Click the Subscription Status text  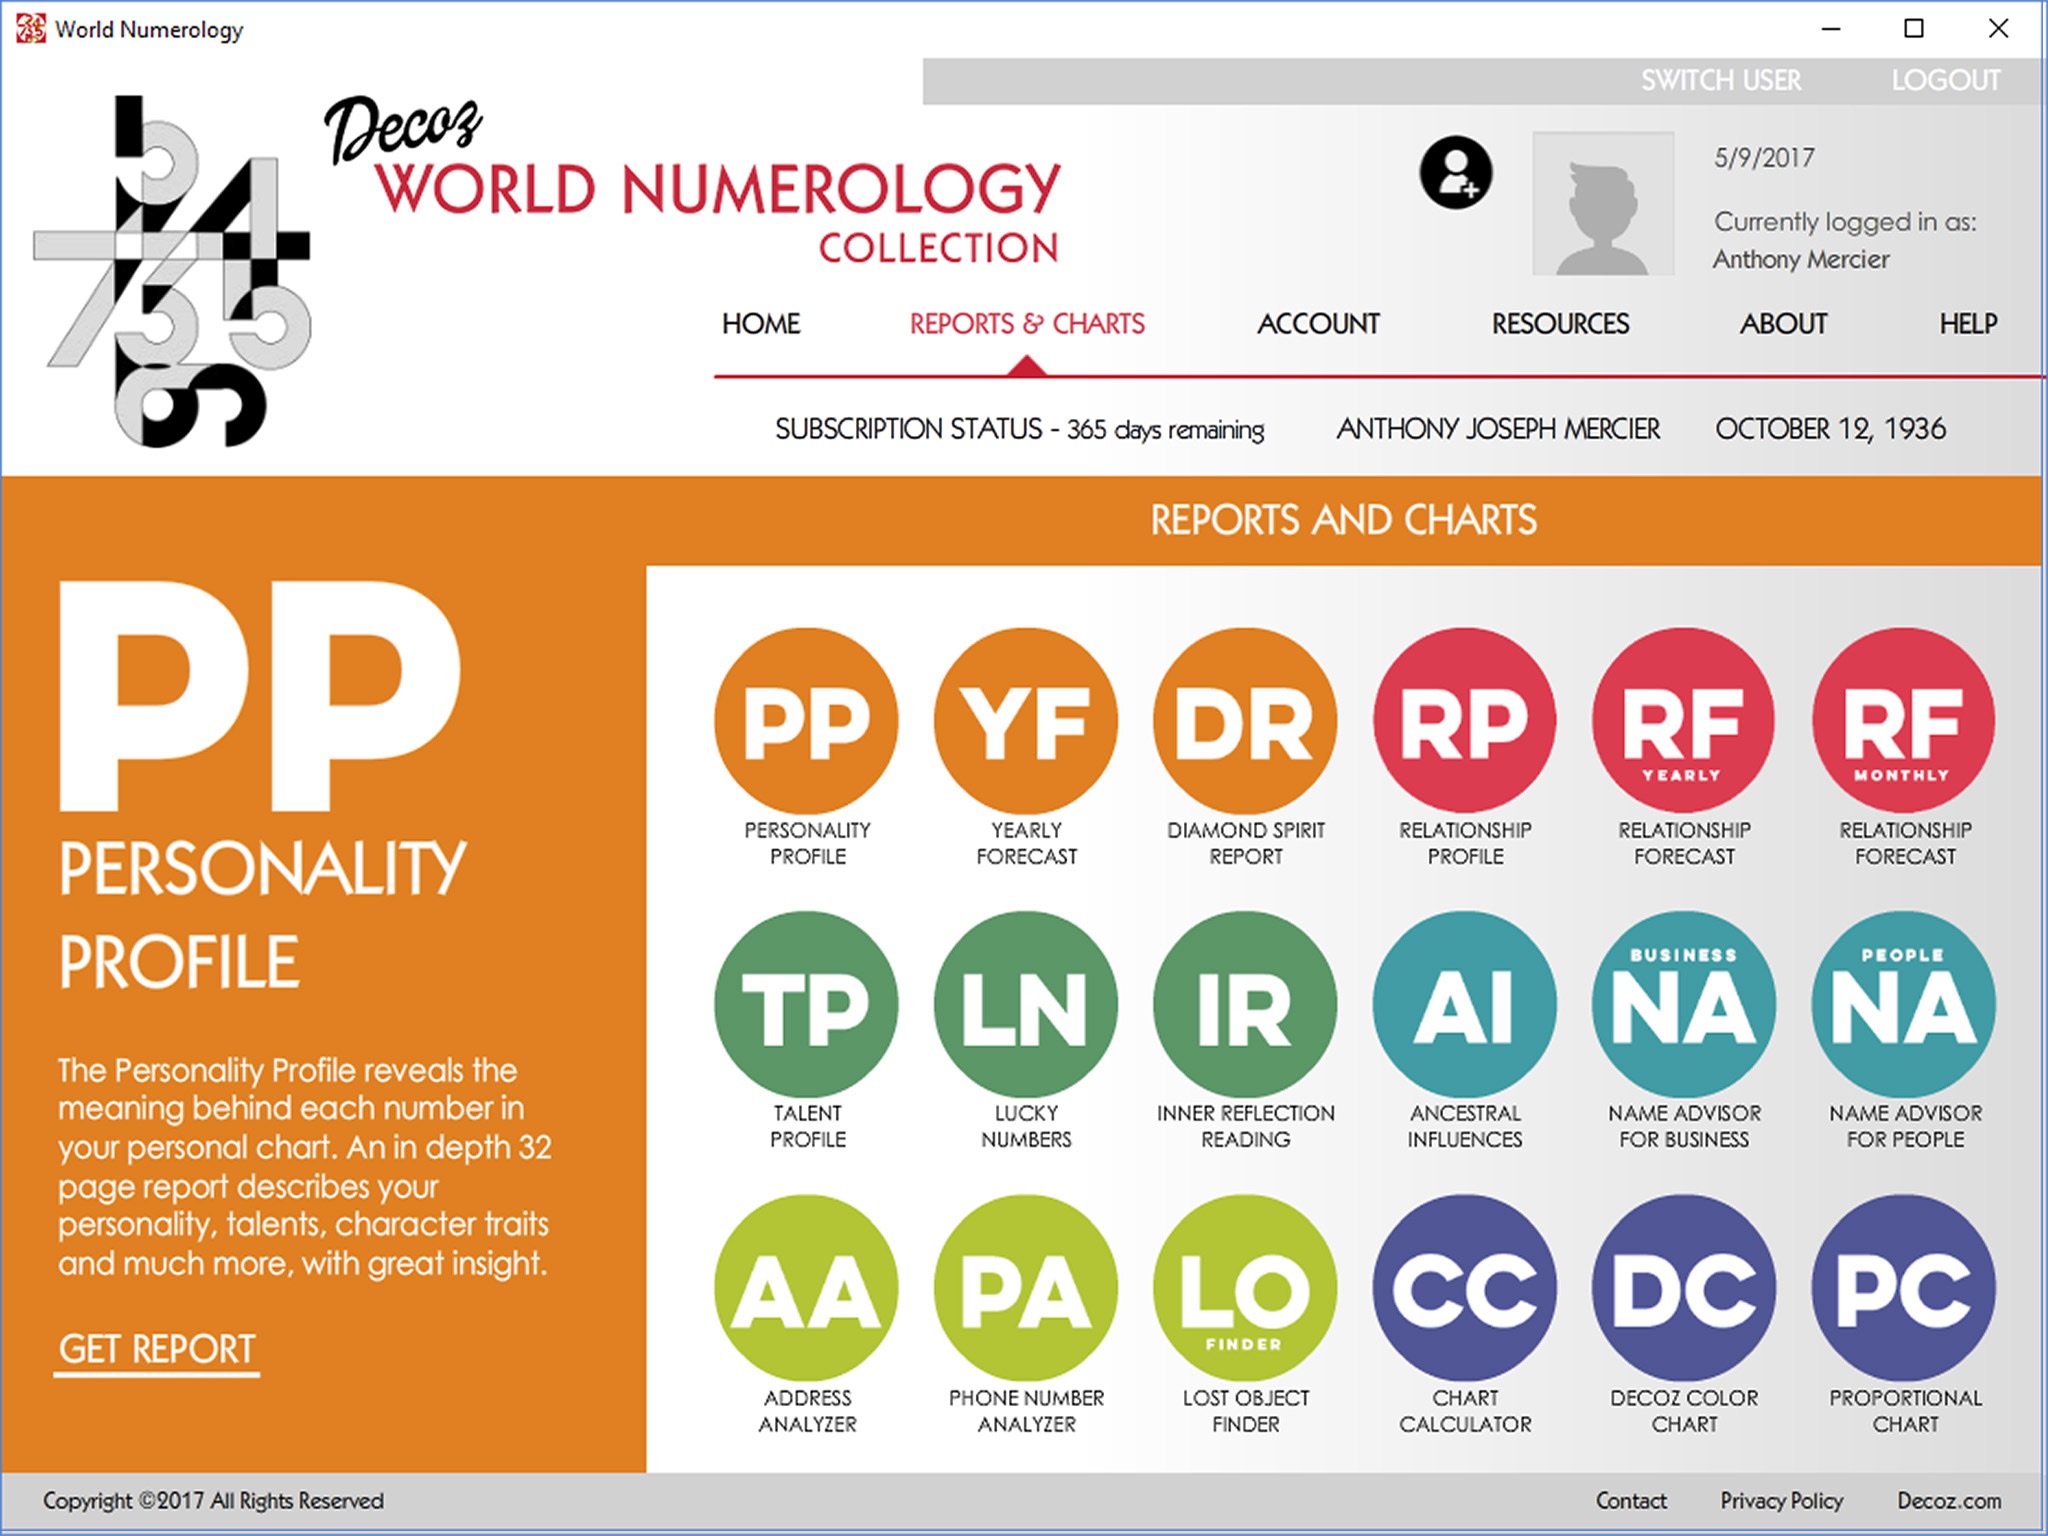[x=1019, y=429]
